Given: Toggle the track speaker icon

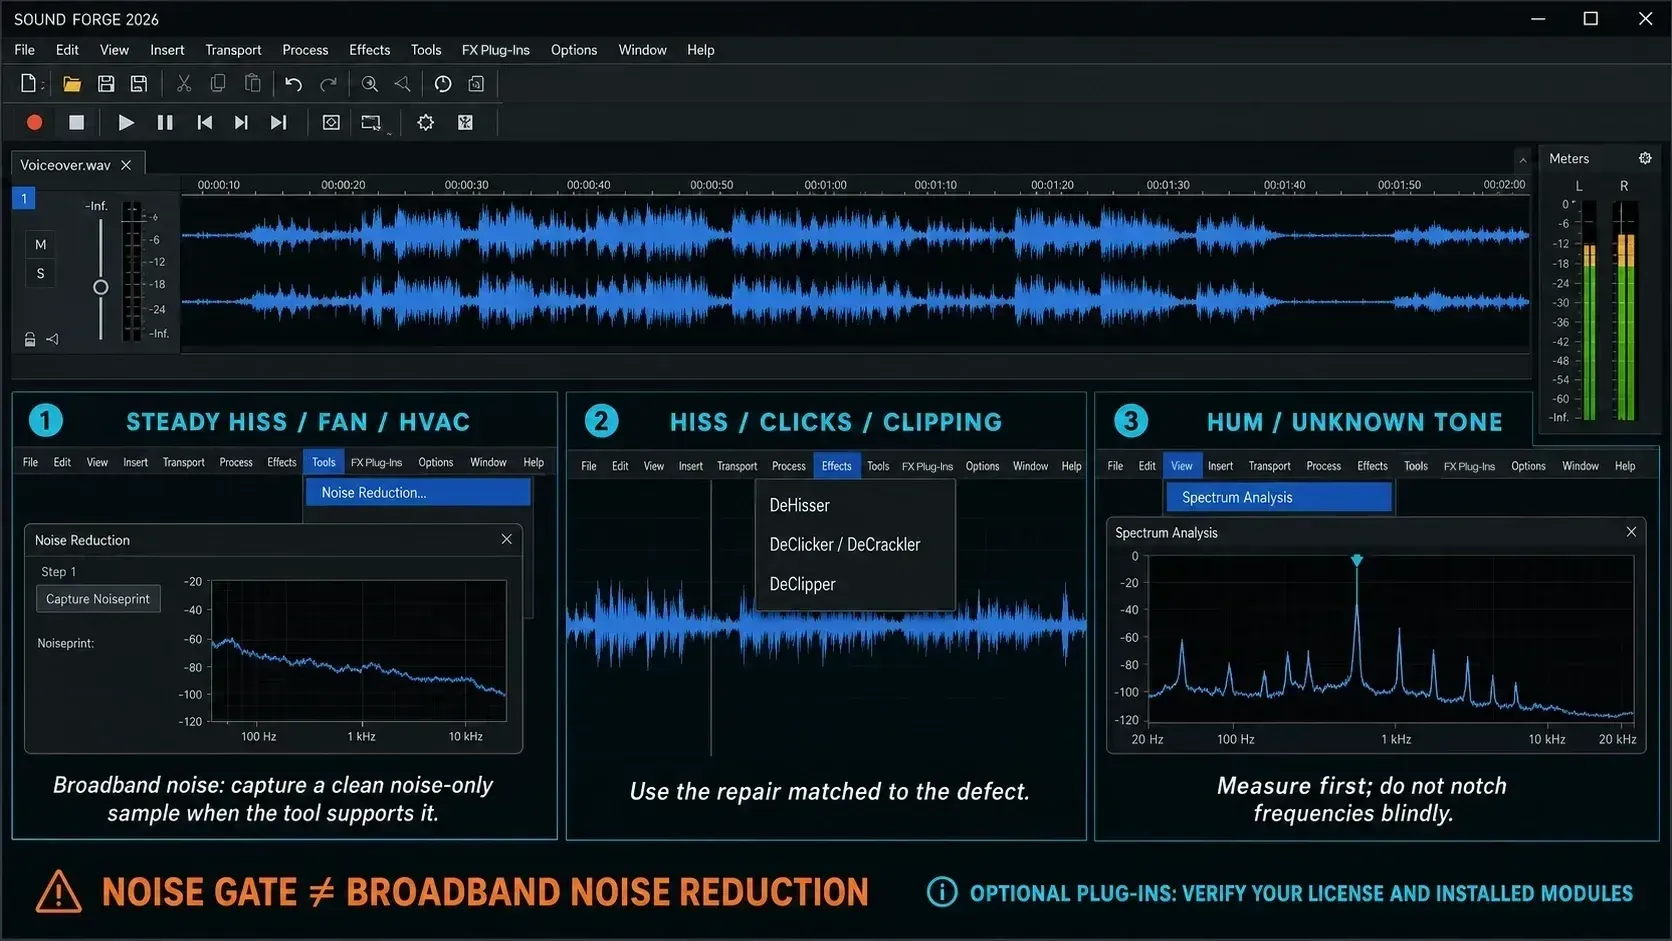Looking at the screenshot, I should point(52,340).
